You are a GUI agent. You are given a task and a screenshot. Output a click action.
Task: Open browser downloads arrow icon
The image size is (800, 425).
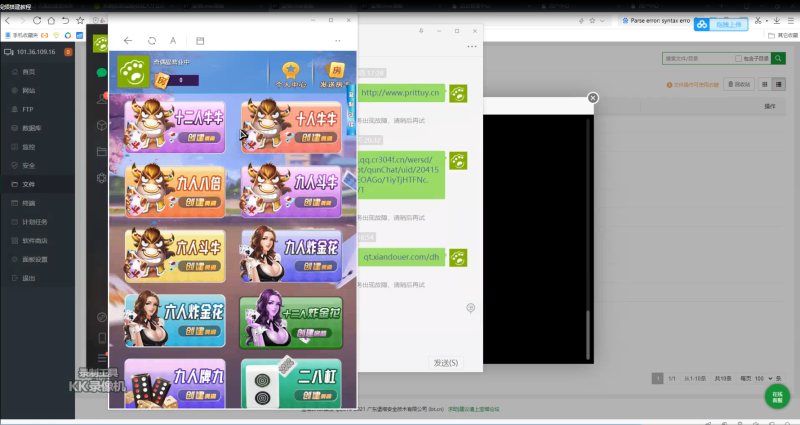[x=777, y=21]
